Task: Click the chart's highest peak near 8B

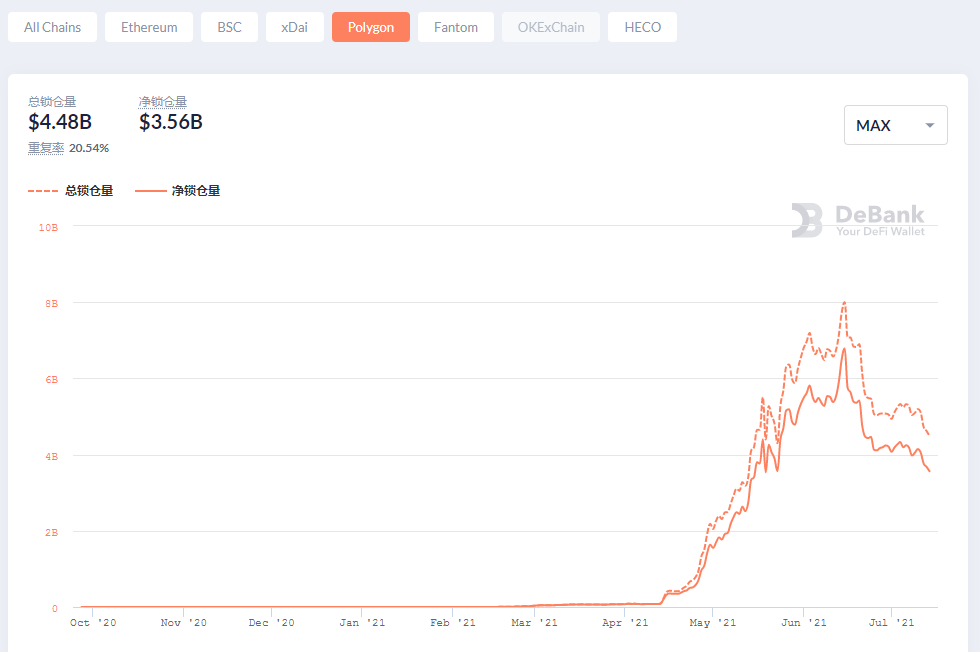Action: click(x=845, y=302)
